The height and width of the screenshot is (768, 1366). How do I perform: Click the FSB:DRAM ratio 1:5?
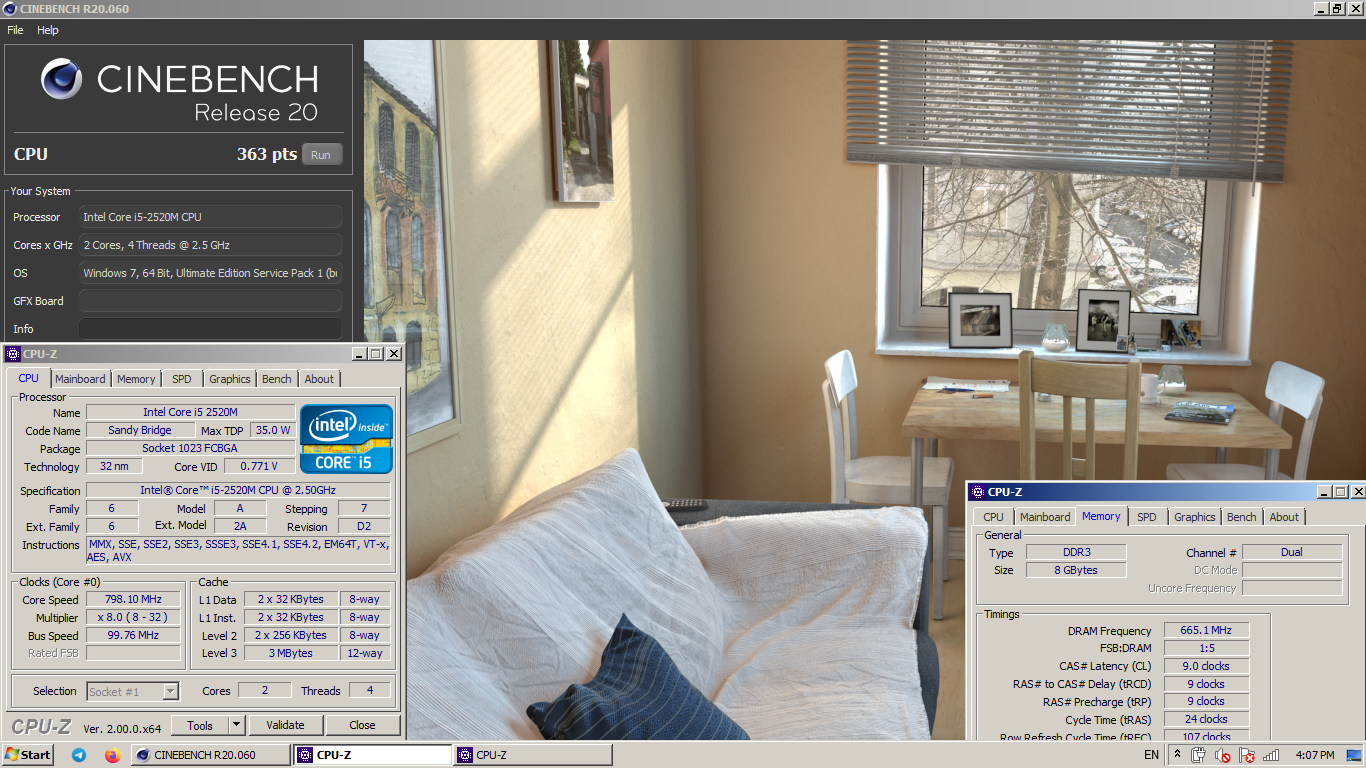pos(1206,648)
